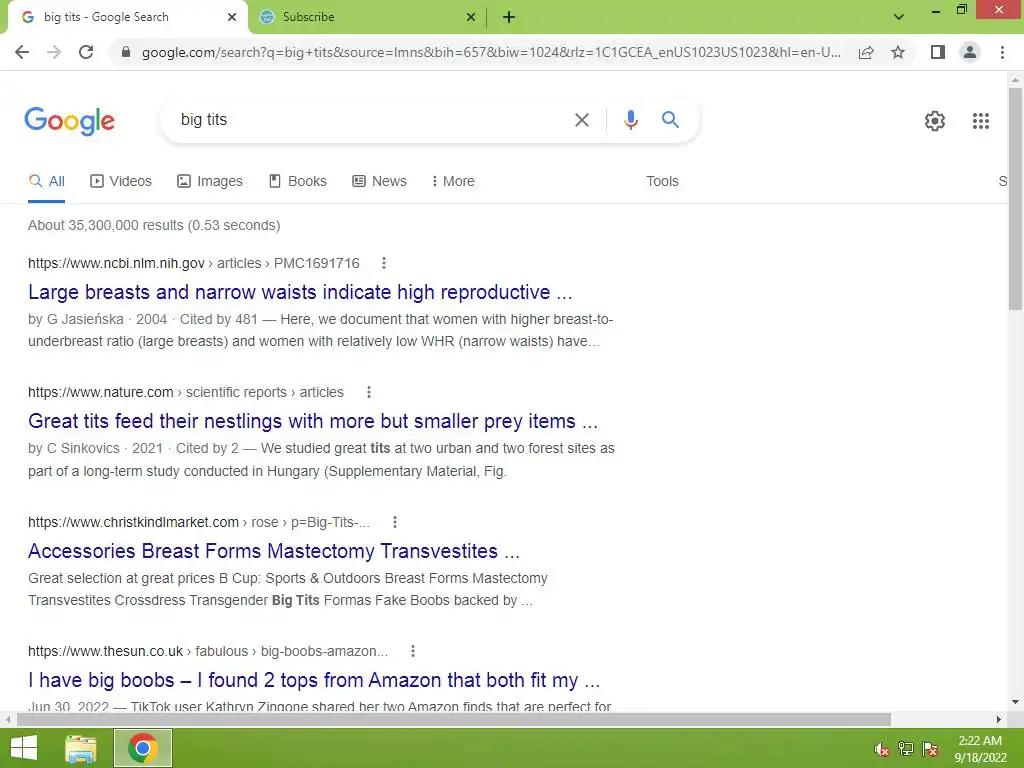The height and width of the screenshot is (768, 1024).
Task: Open the nature.com result options menu
Action: pyautogui.click(x=369, y=392)
